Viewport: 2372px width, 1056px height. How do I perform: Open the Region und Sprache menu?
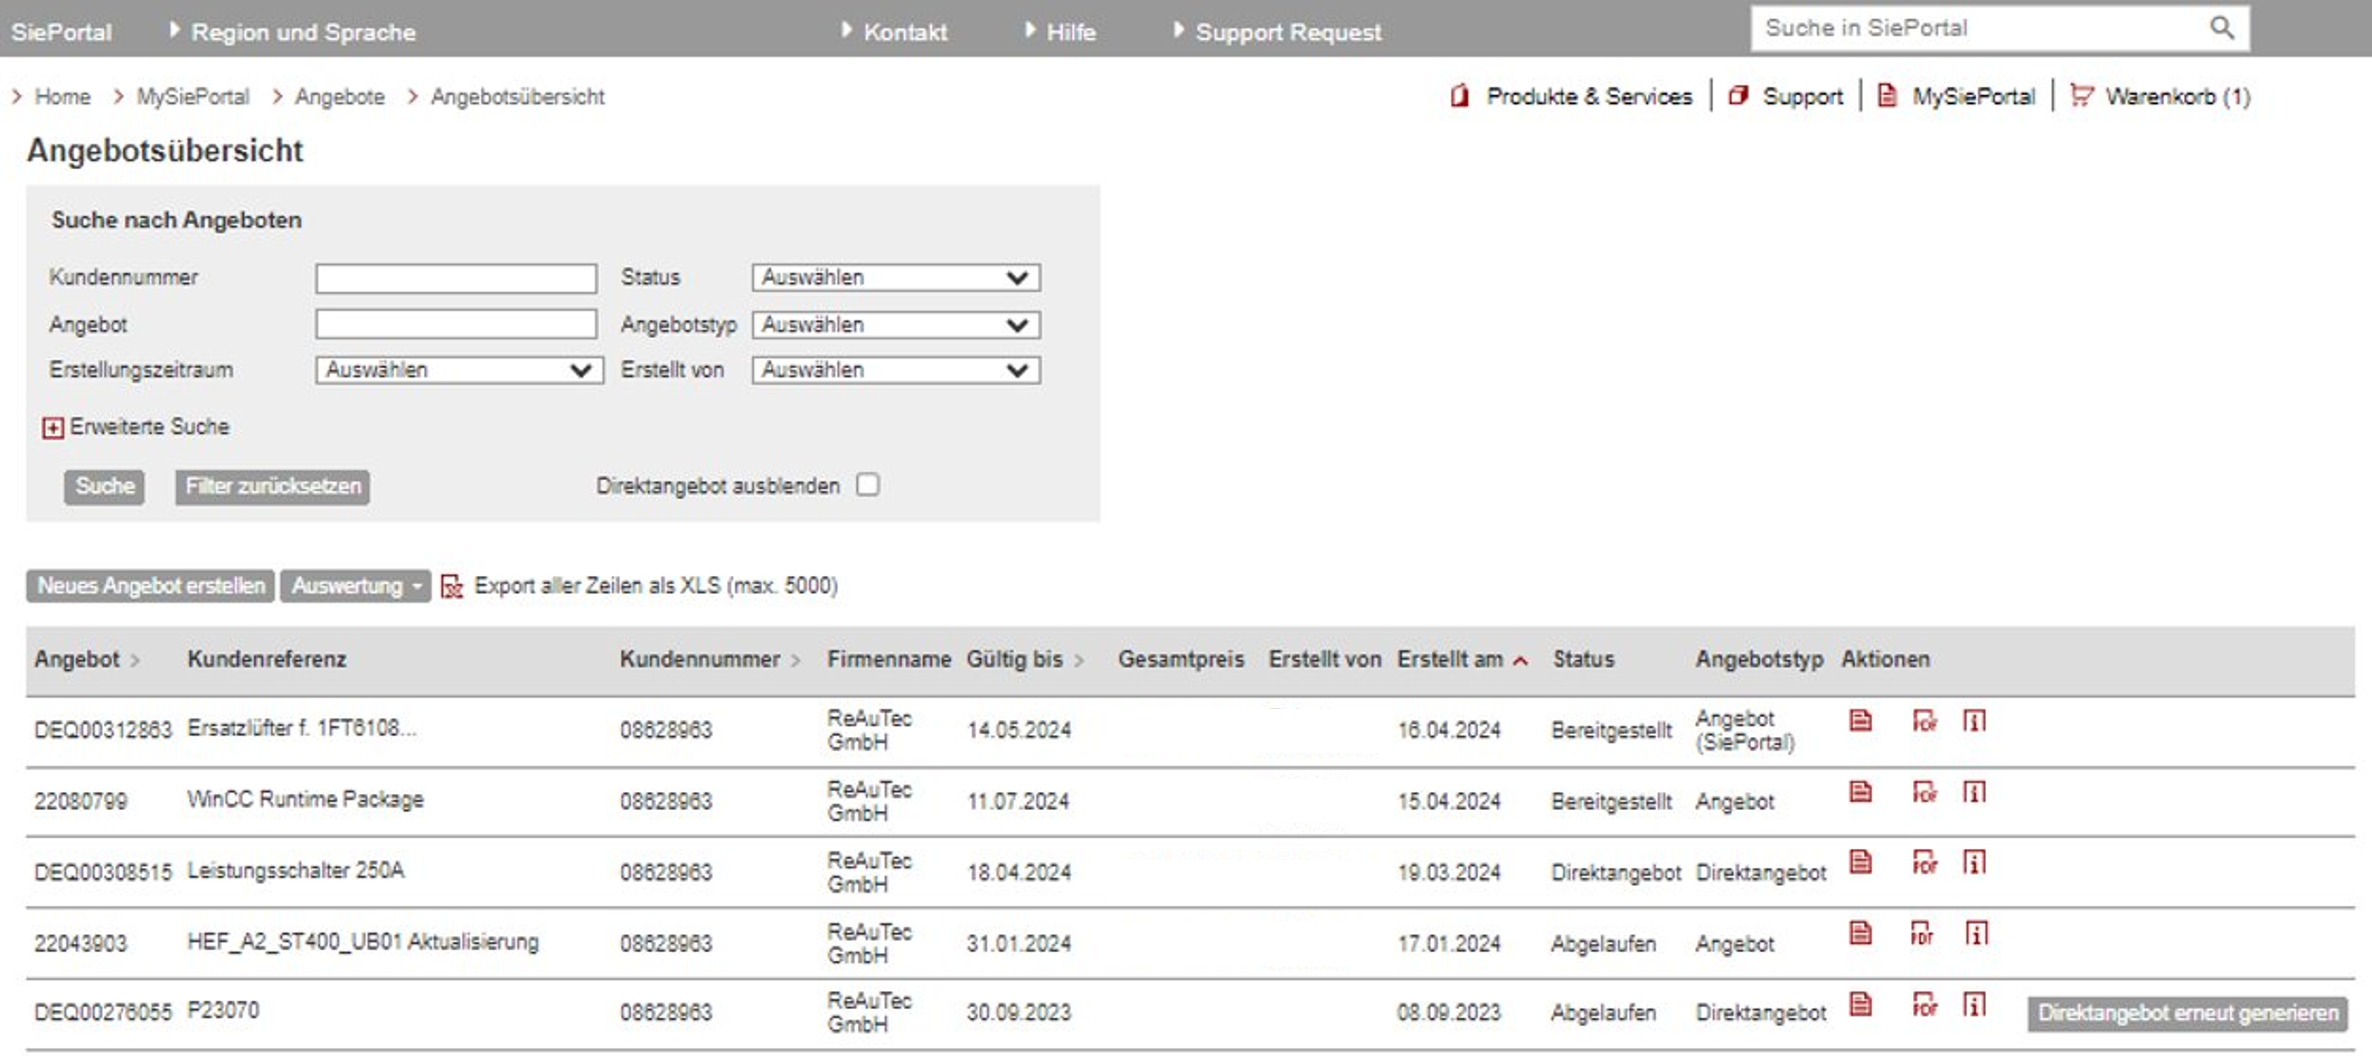(x=302, y=32)
